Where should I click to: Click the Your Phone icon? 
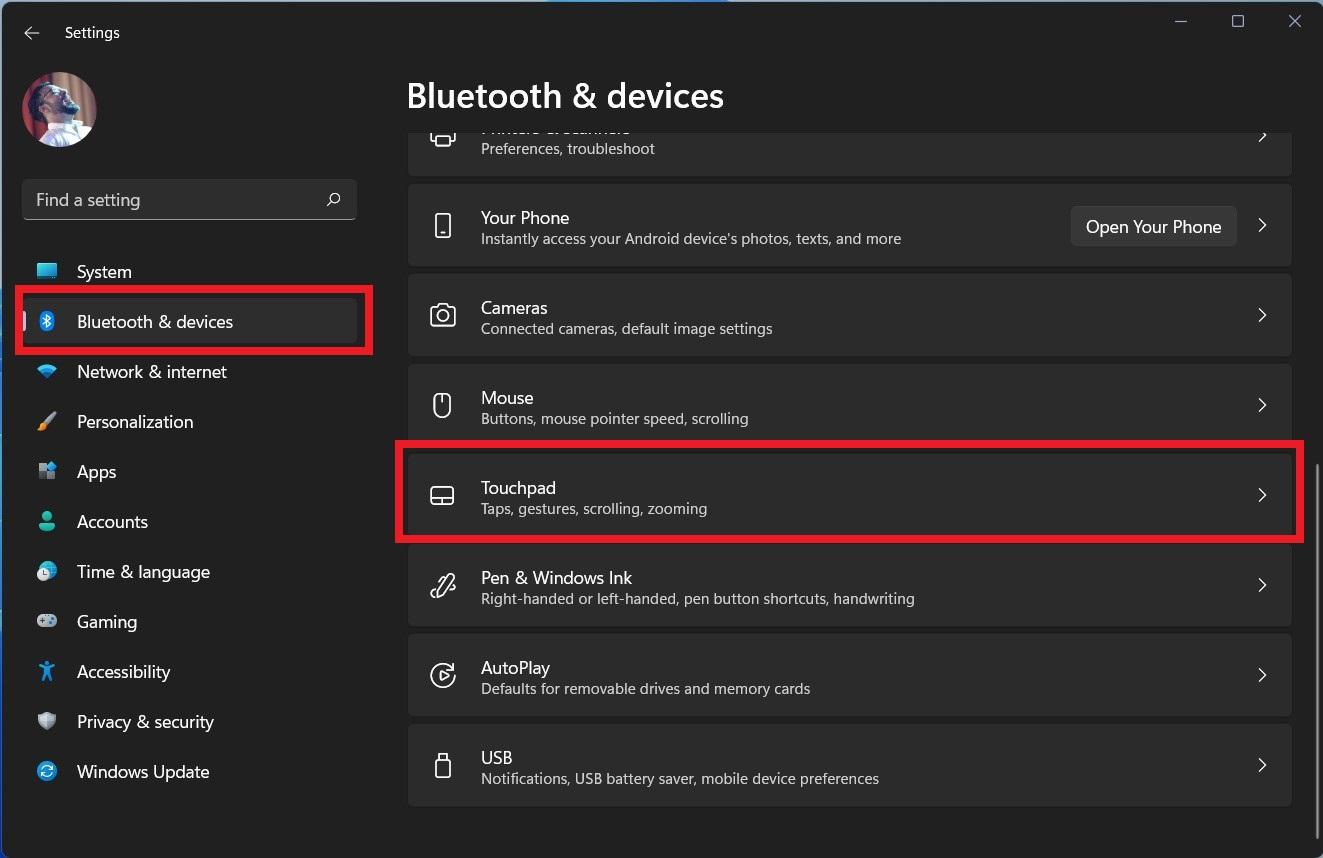click(442, 226)
